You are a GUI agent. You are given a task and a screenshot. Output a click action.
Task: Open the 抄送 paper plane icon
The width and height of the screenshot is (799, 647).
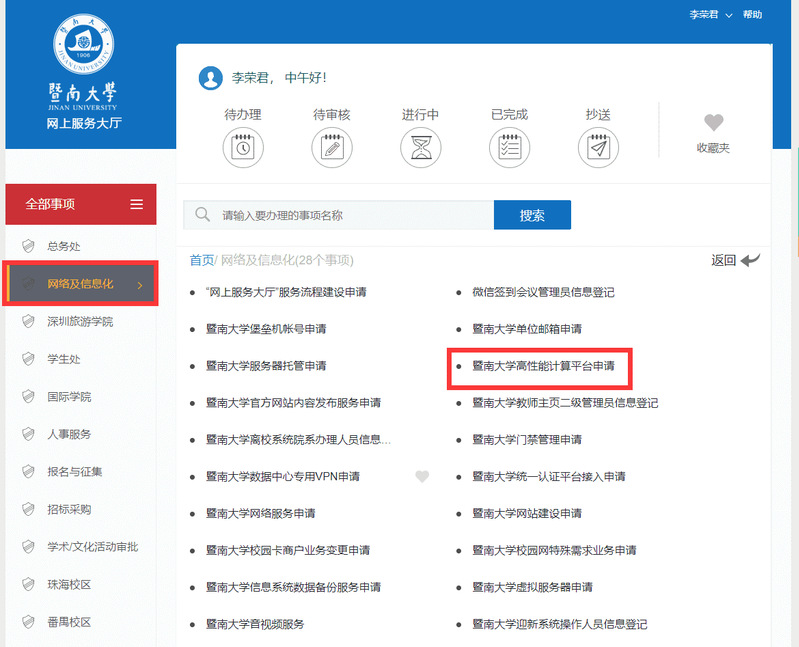click(x=598, y=148)
